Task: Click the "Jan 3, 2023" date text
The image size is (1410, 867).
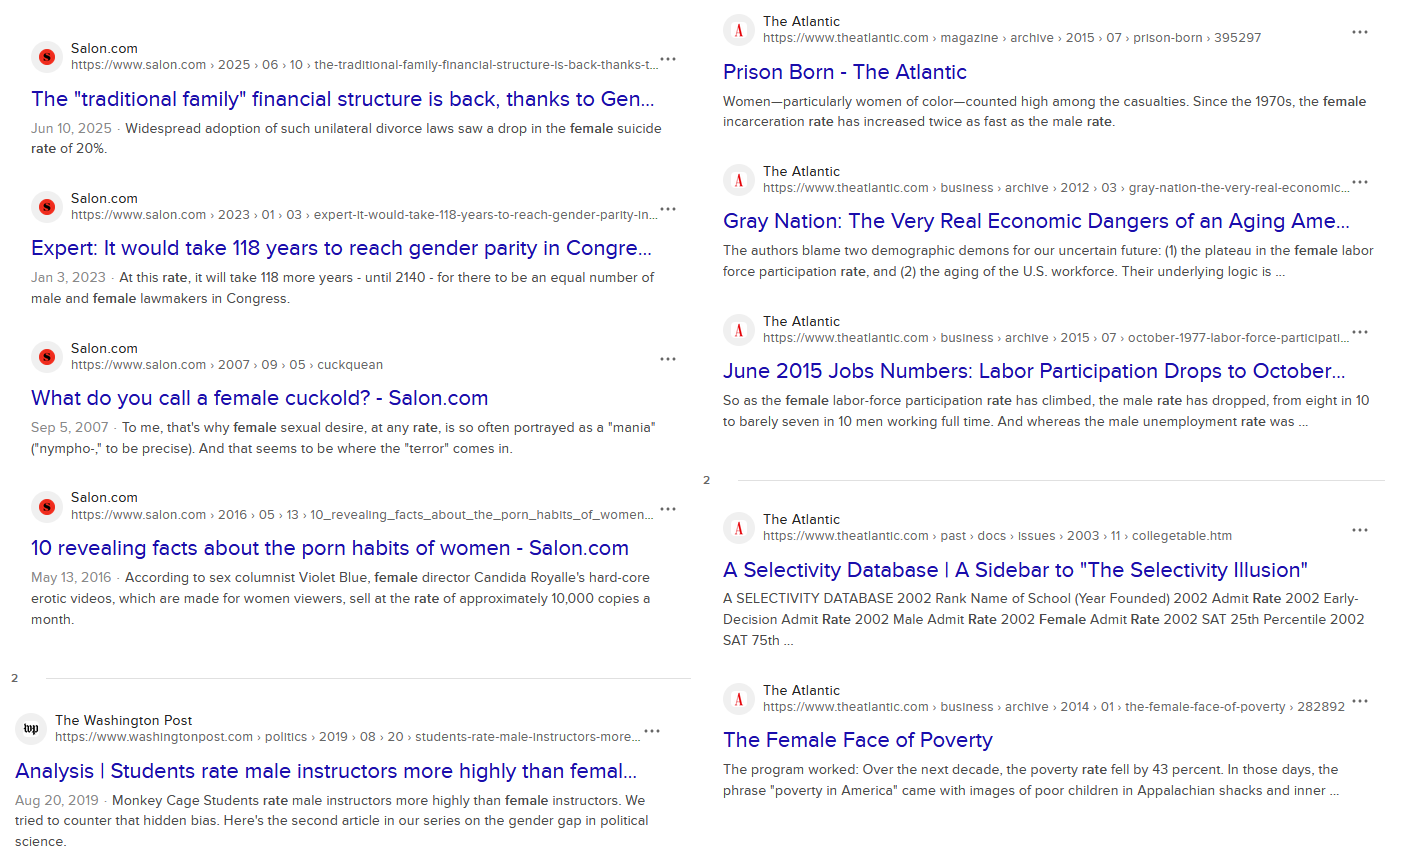Action: pos(68,277)
